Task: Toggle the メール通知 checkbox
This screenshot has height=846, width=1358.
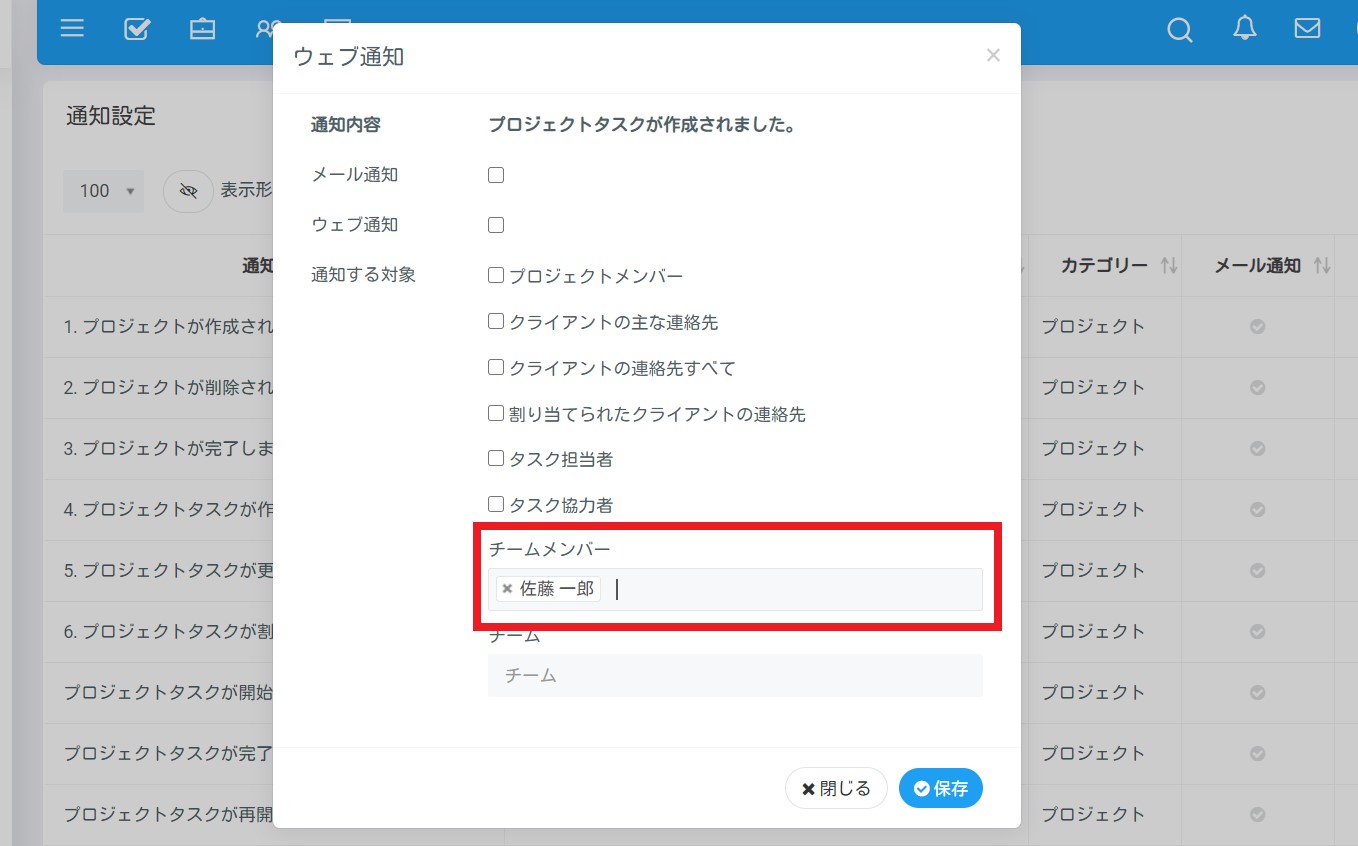Action: point(496,175)
